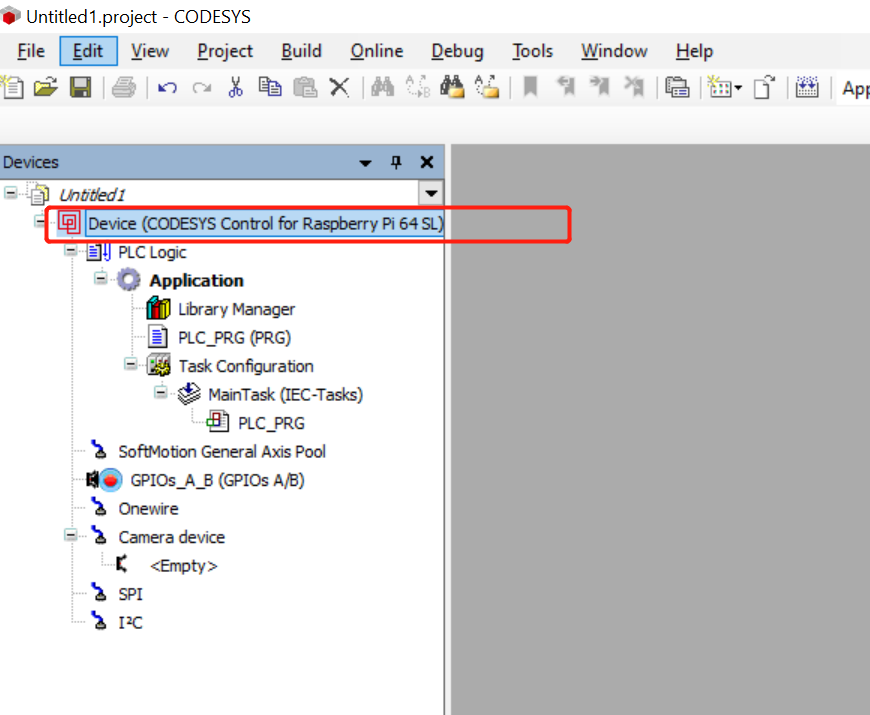Click the MainTask stacked layers icon
This screenshot has height=715, width=870.
pos(189,393)
